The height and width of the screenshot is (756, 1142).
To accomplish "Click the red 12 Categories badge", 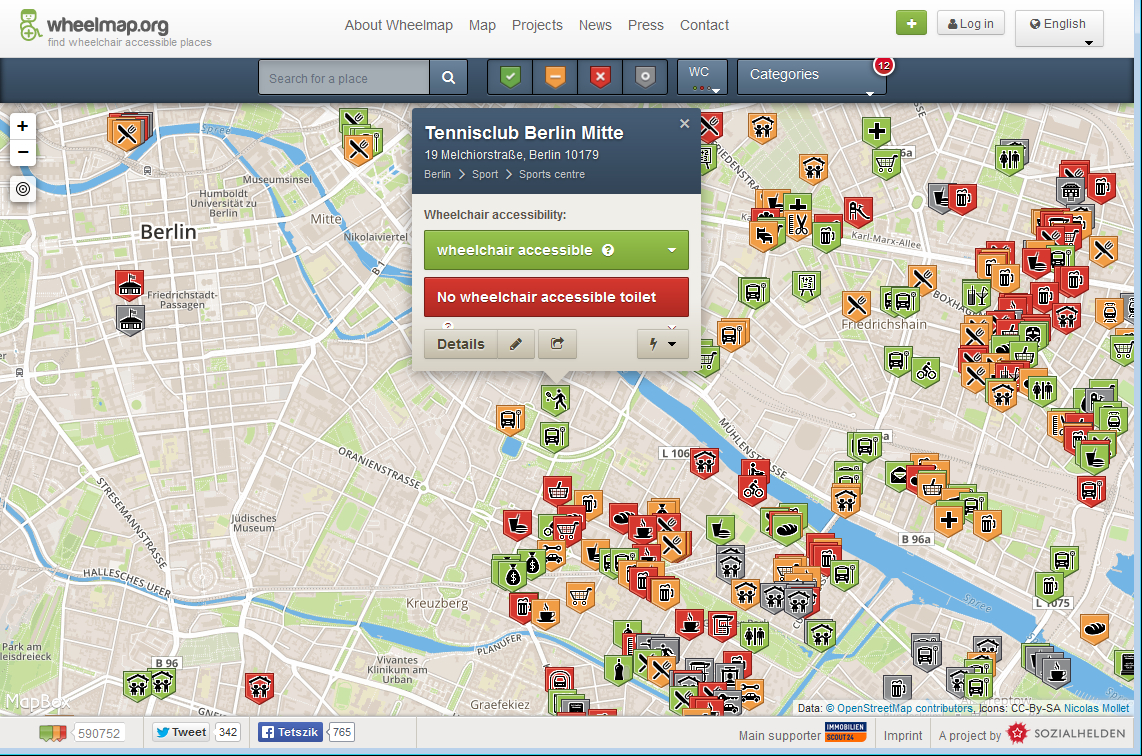I will point(883,66).
